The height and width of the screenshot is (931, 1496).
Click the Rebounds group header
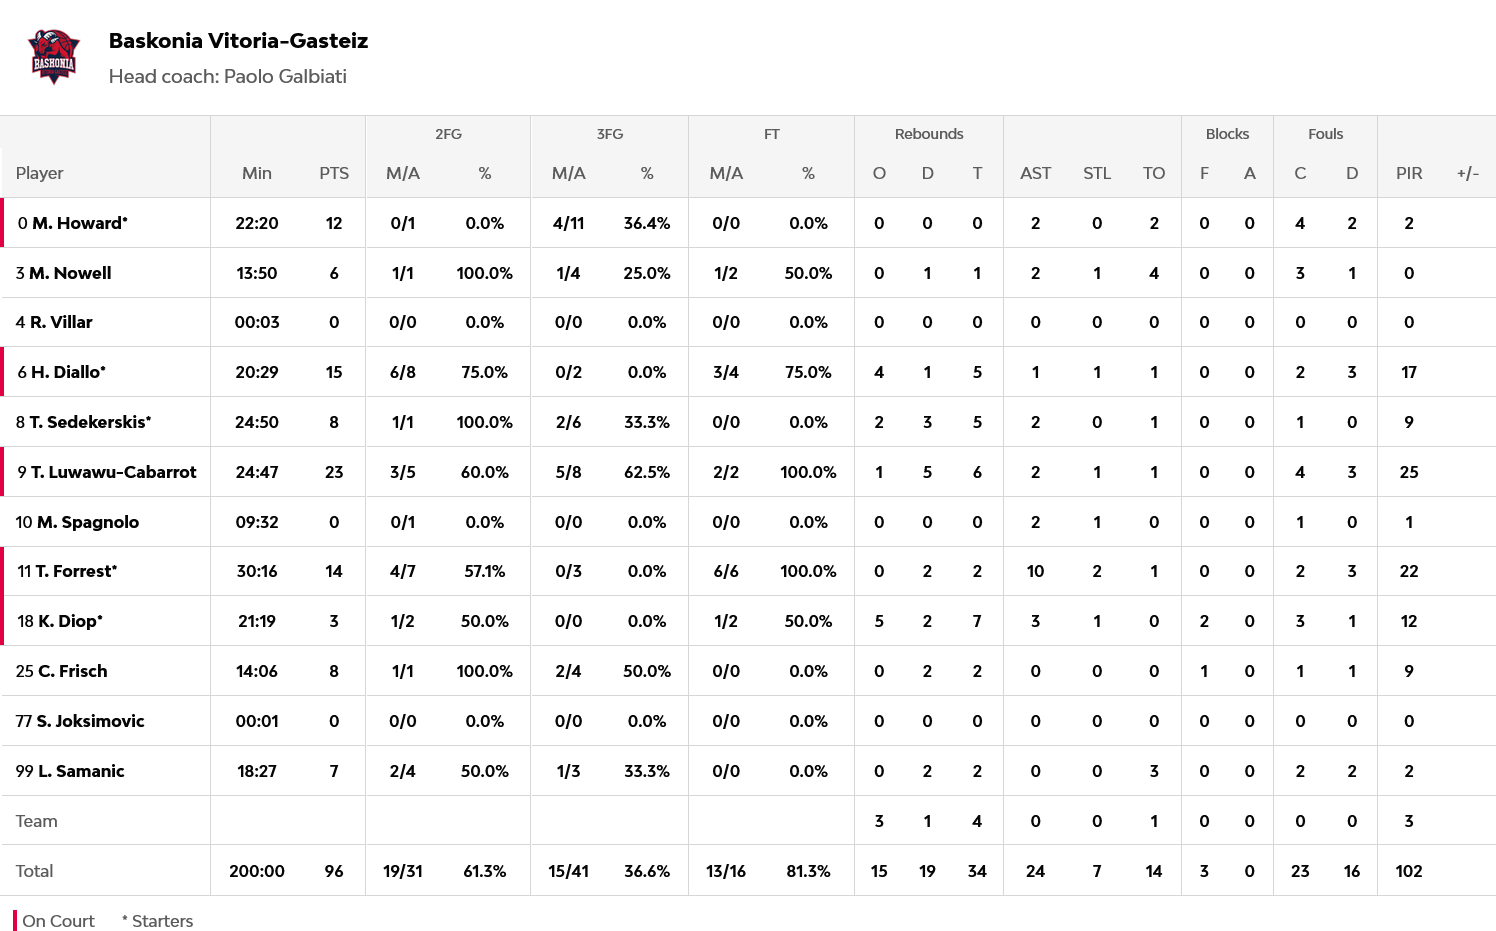tap(928, 134)
